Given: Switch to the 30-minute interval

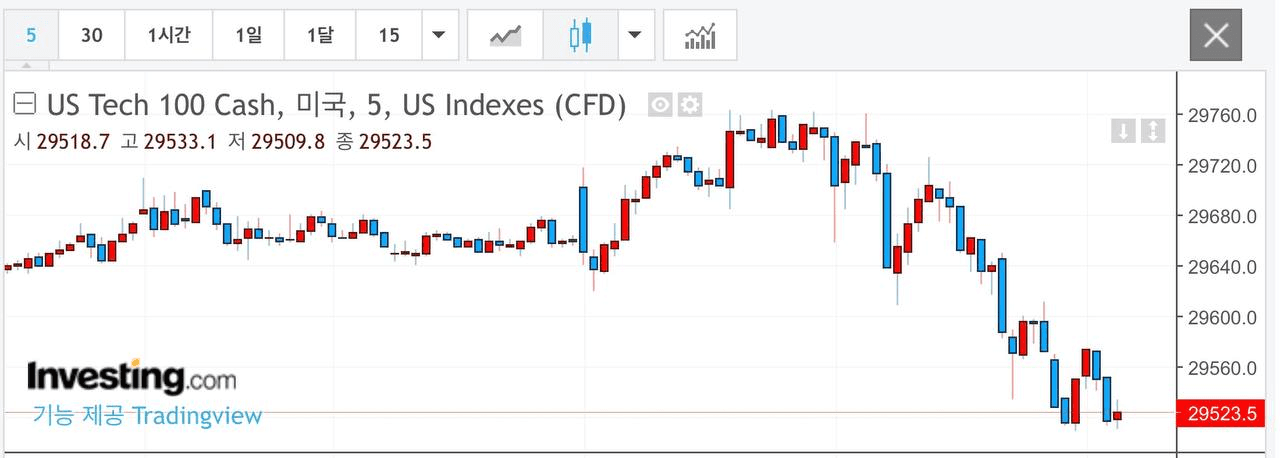Looking at the screenshot, I should point(91,35).
